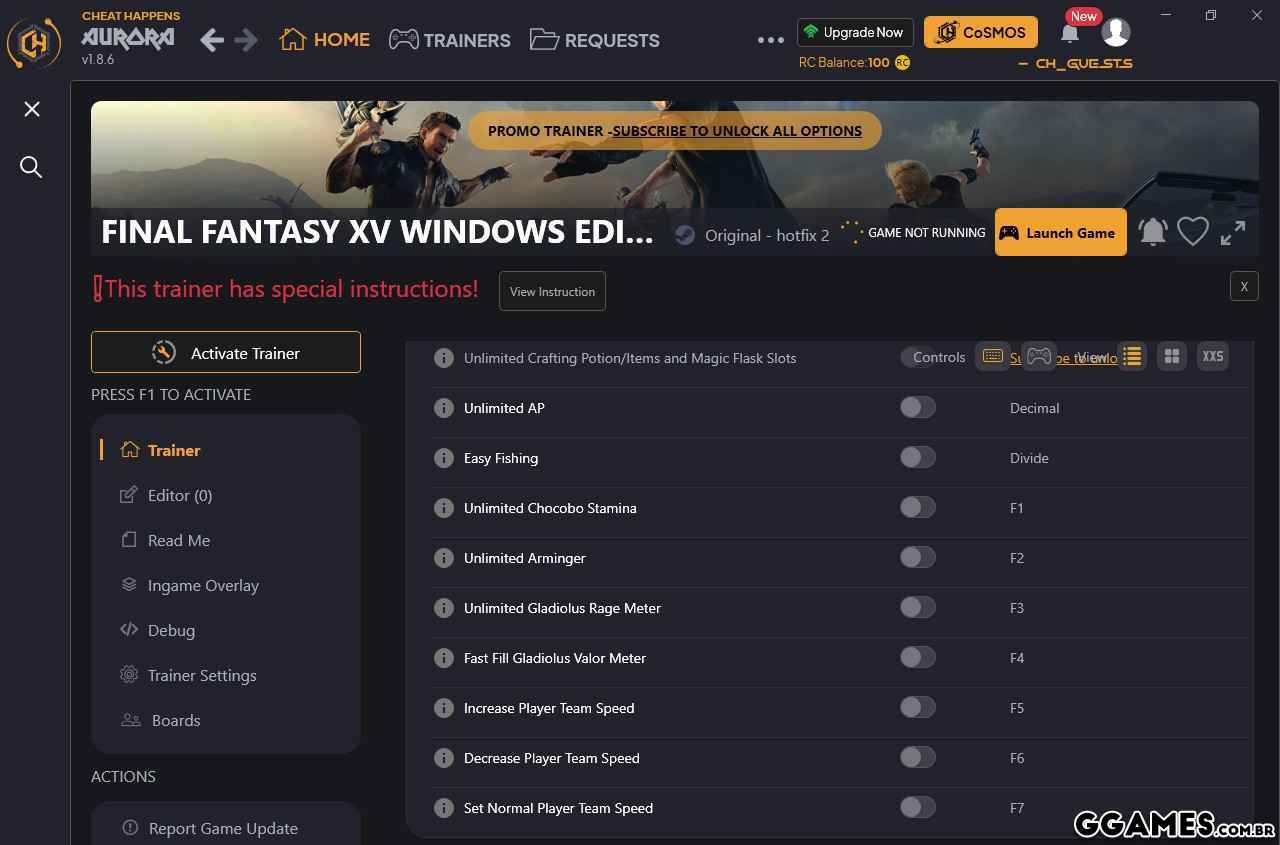Open the user profile avatar
The height and width of the screenshot is (845, 1280).
click(x=1116, y=32)
